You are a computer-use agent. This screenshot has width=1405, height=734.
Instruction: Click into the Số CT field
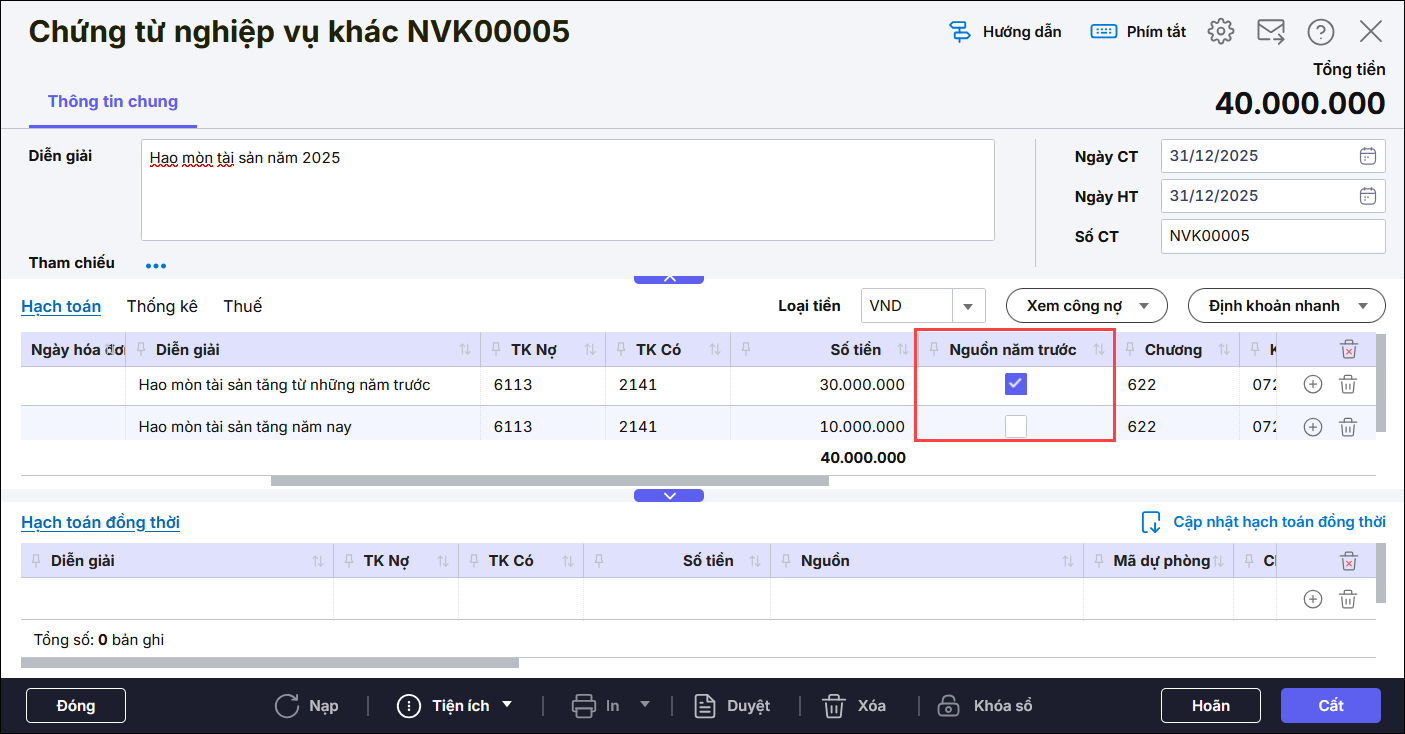pos(1272,237)
